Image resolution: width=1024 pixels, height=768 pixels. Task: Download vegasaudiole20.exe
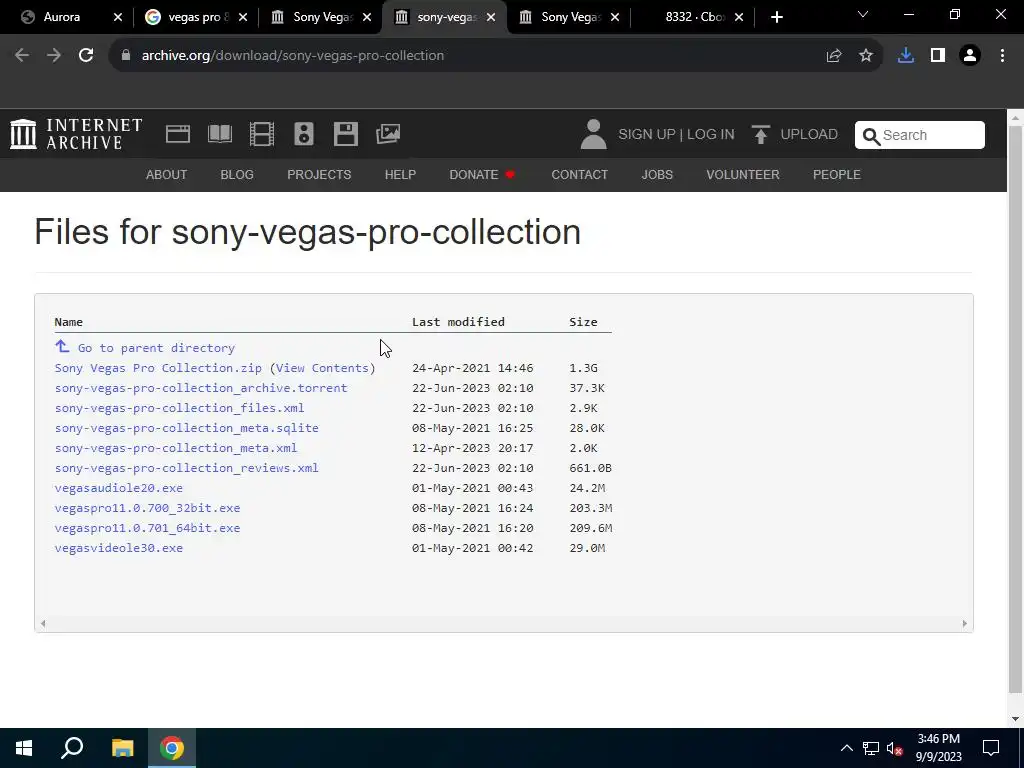[119, 488]
